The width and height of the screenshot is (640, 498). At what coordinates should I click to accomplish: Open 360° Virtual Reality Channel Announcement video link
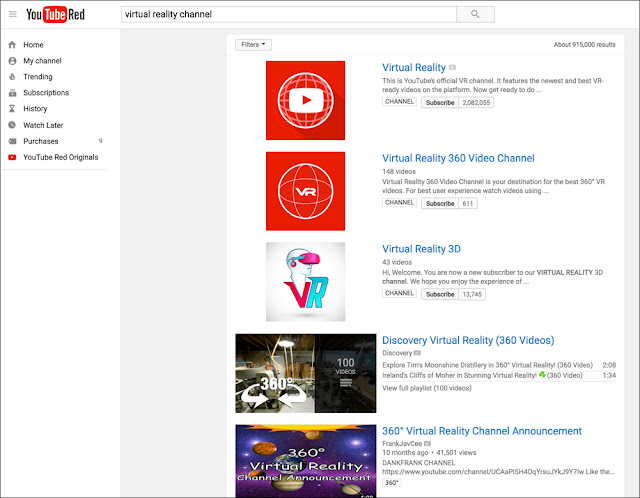pos(482,431)
